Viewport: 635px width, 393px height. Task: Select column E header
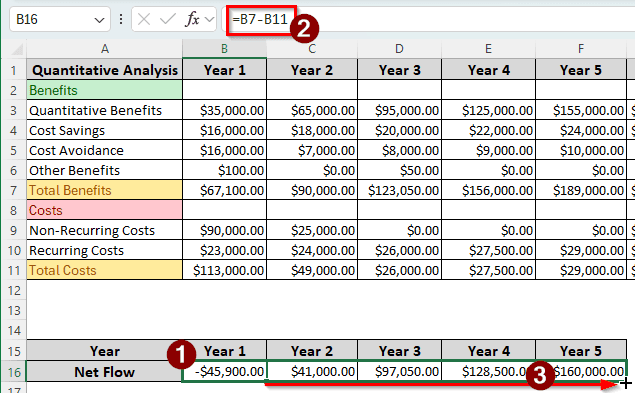(x=488, y=49)
